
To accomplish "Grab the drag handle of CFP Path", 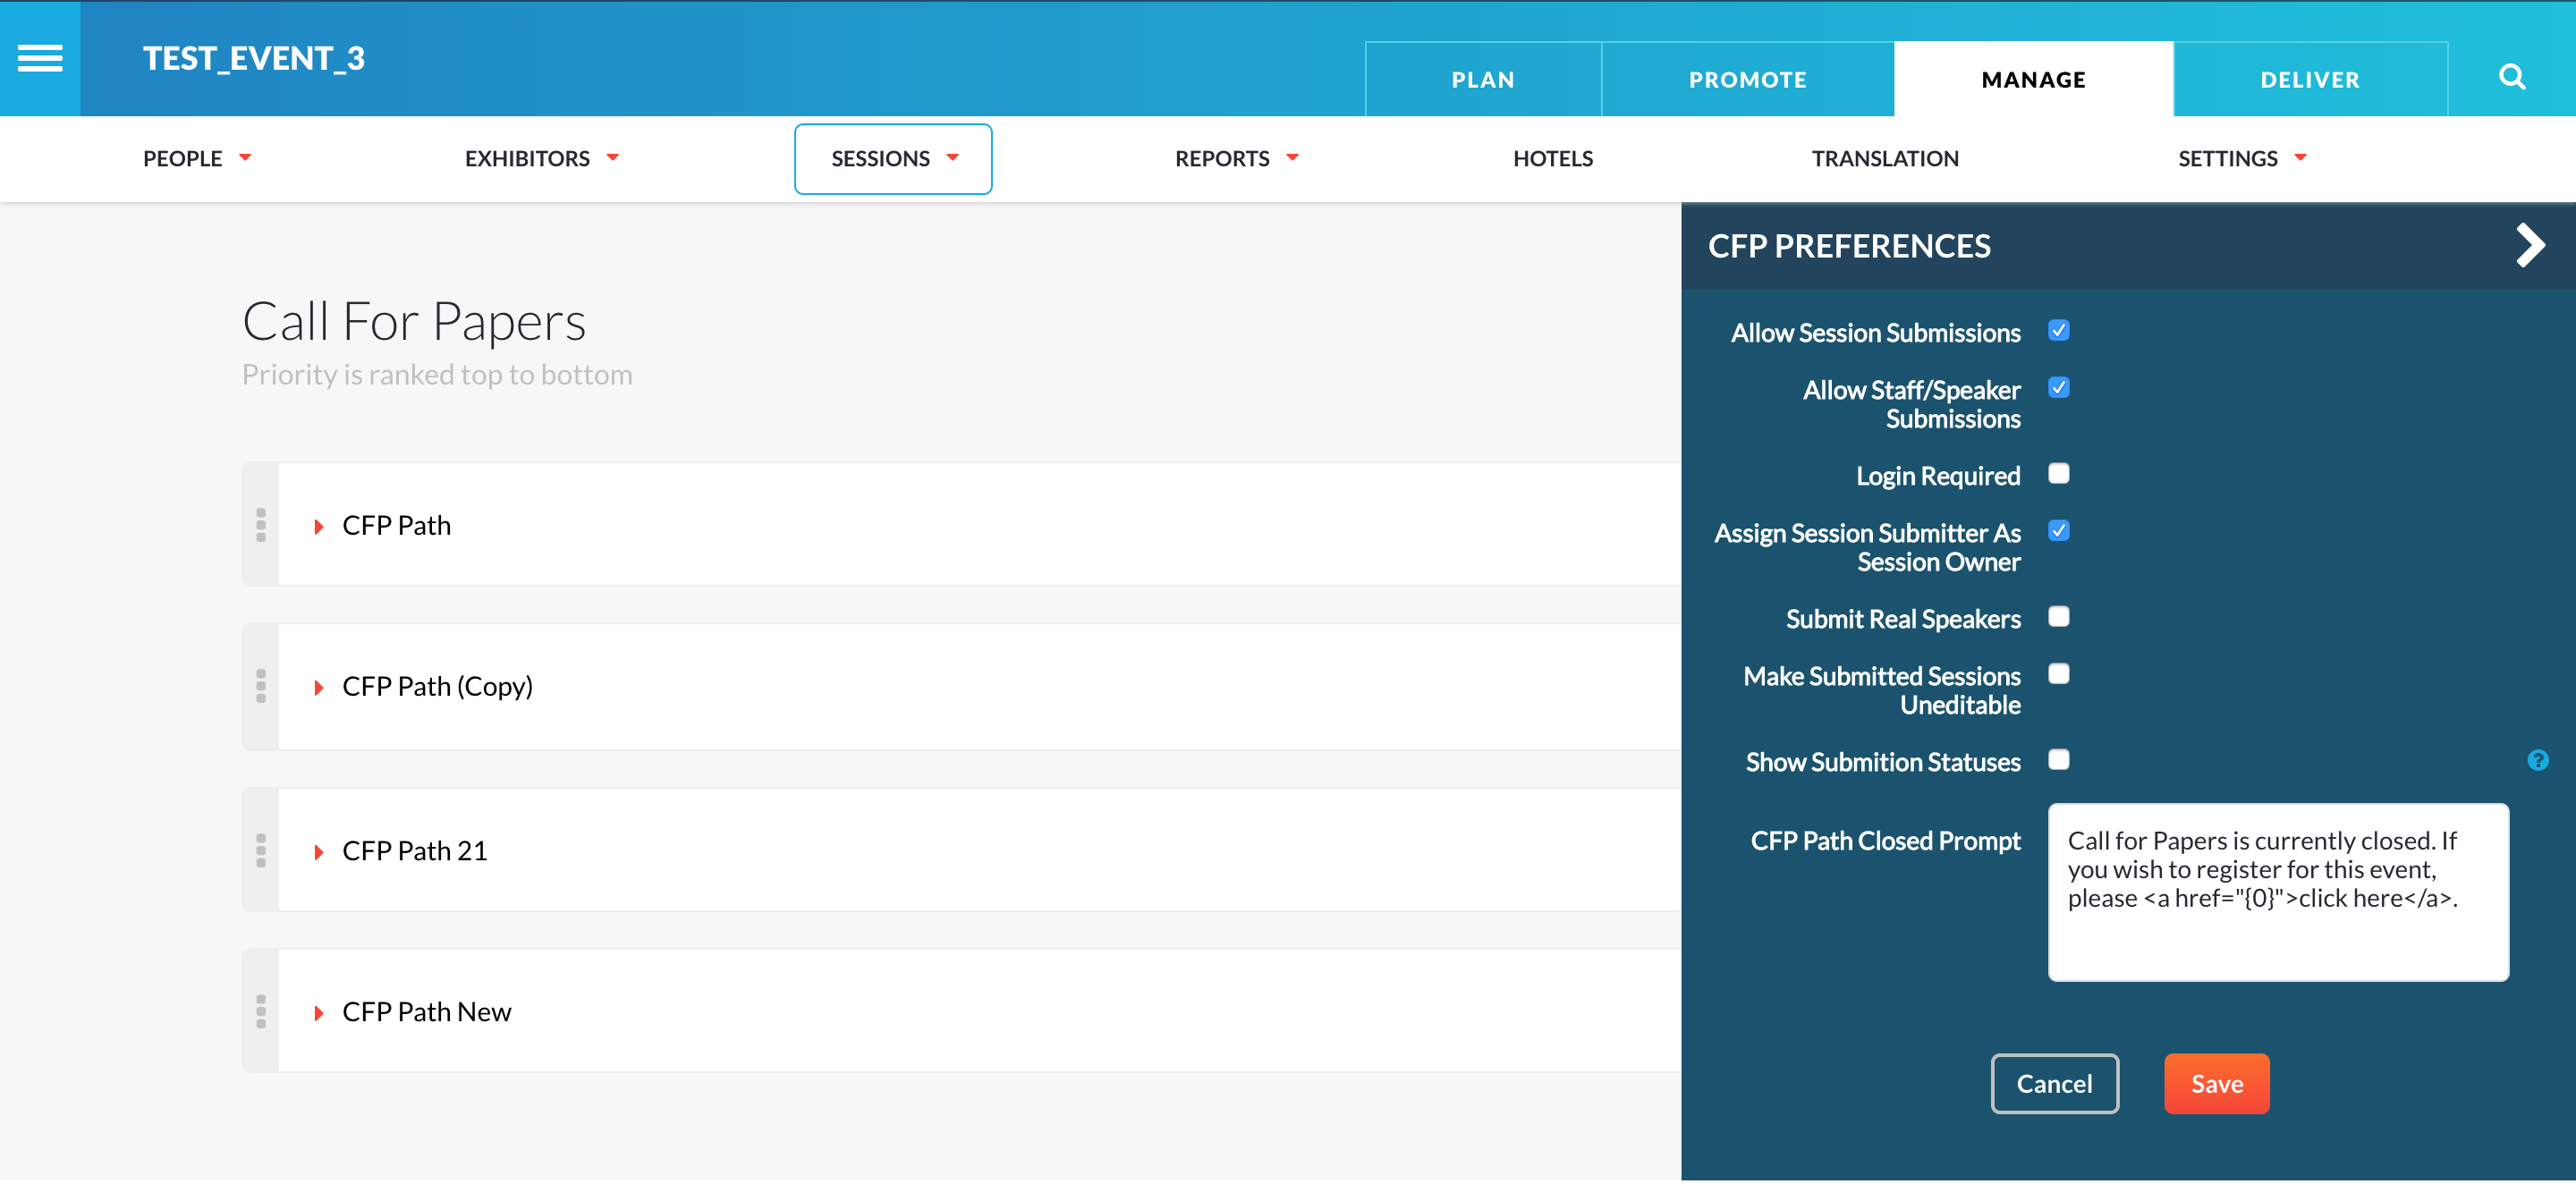I will [261, 525].
